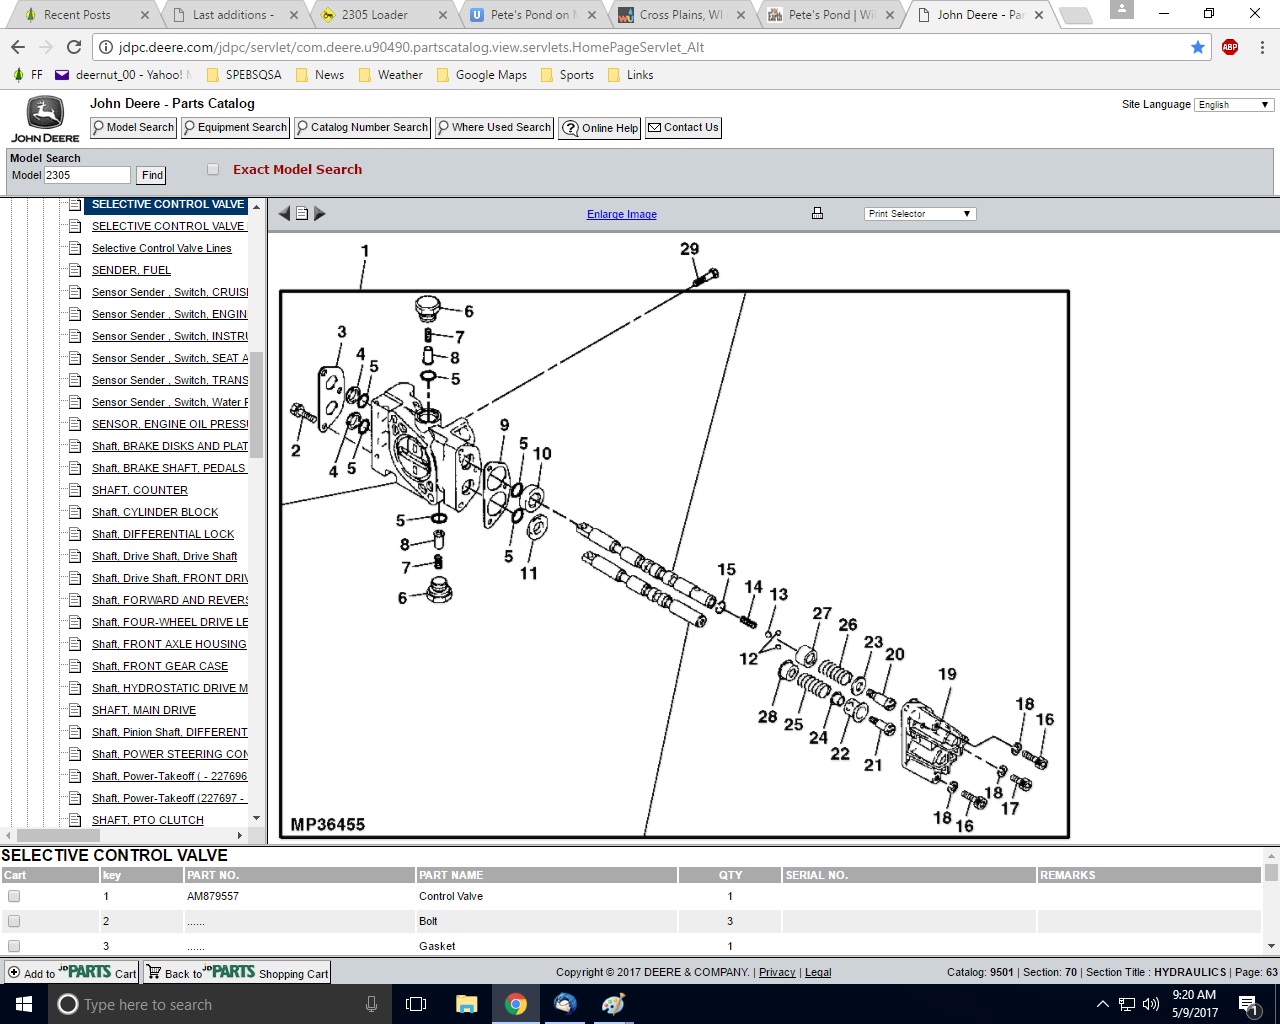Viewport: 1280px width, 1024px height.
Task: Click parts table scrollbar down arrow
Action: click(1271, 946)
